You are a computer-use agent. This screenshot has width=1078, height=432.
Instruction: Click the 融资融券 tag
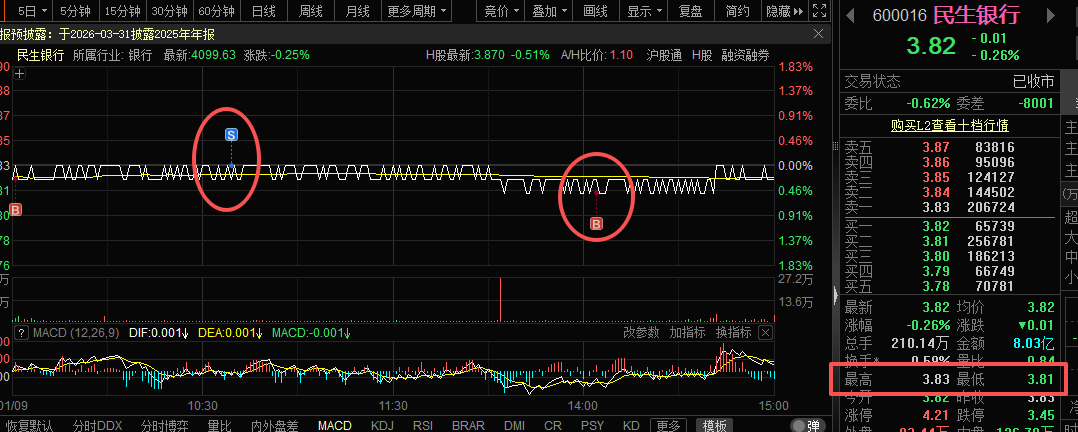(x=745, y=55)
